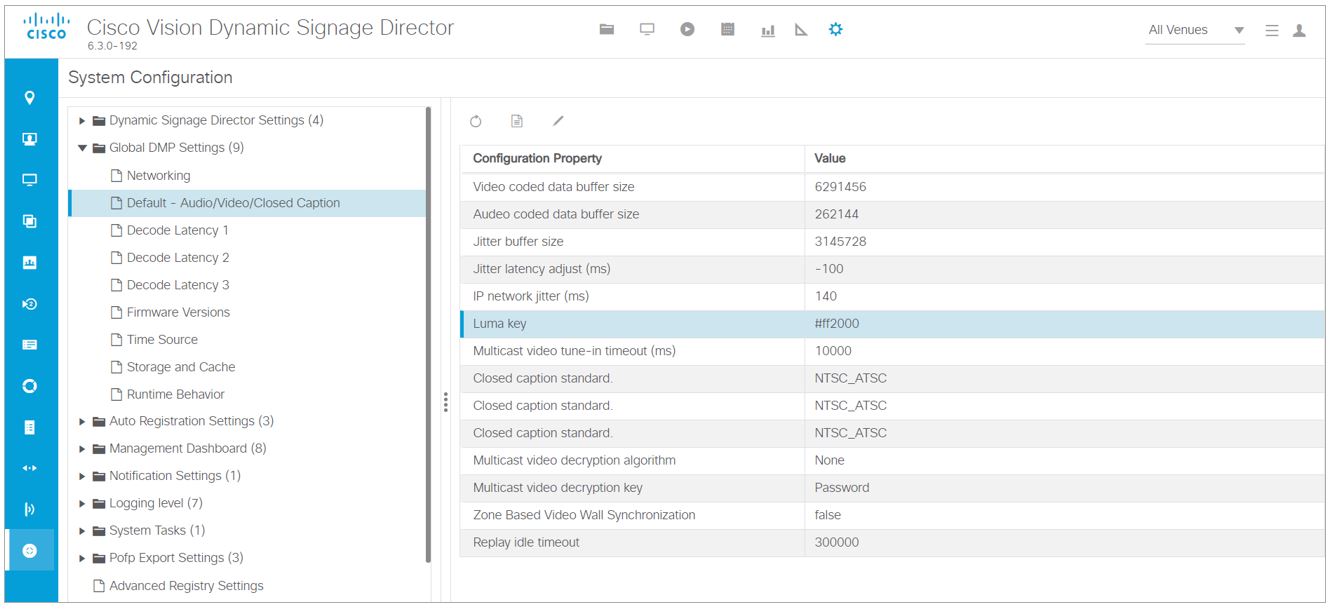Image resolution: width=1332 pixels, height=611 pixels.
Task: Click the play circle icon in header
Action: pos(687,30)
